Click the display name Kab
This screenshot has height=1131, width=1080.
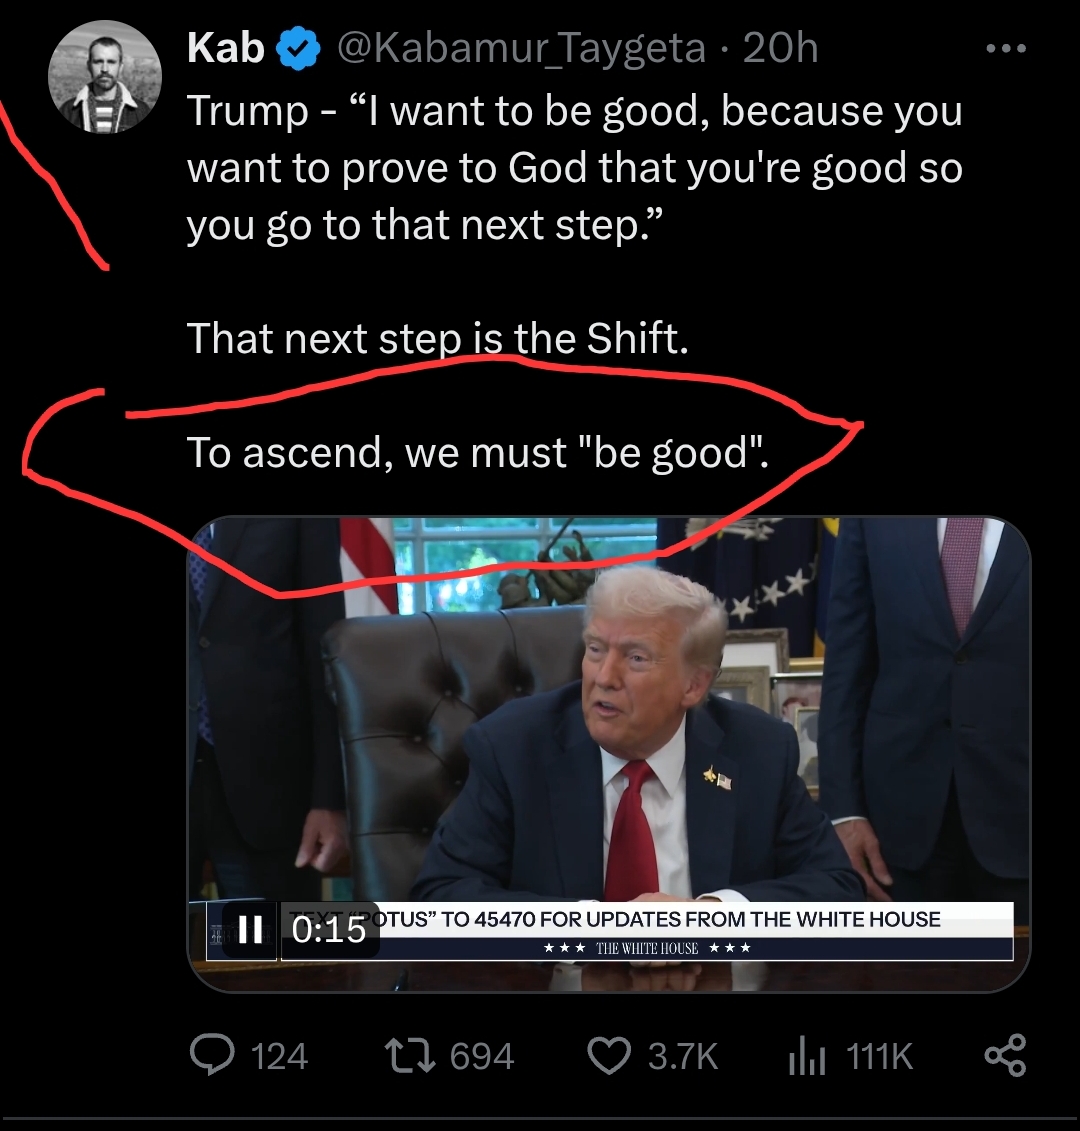[225, 49]
